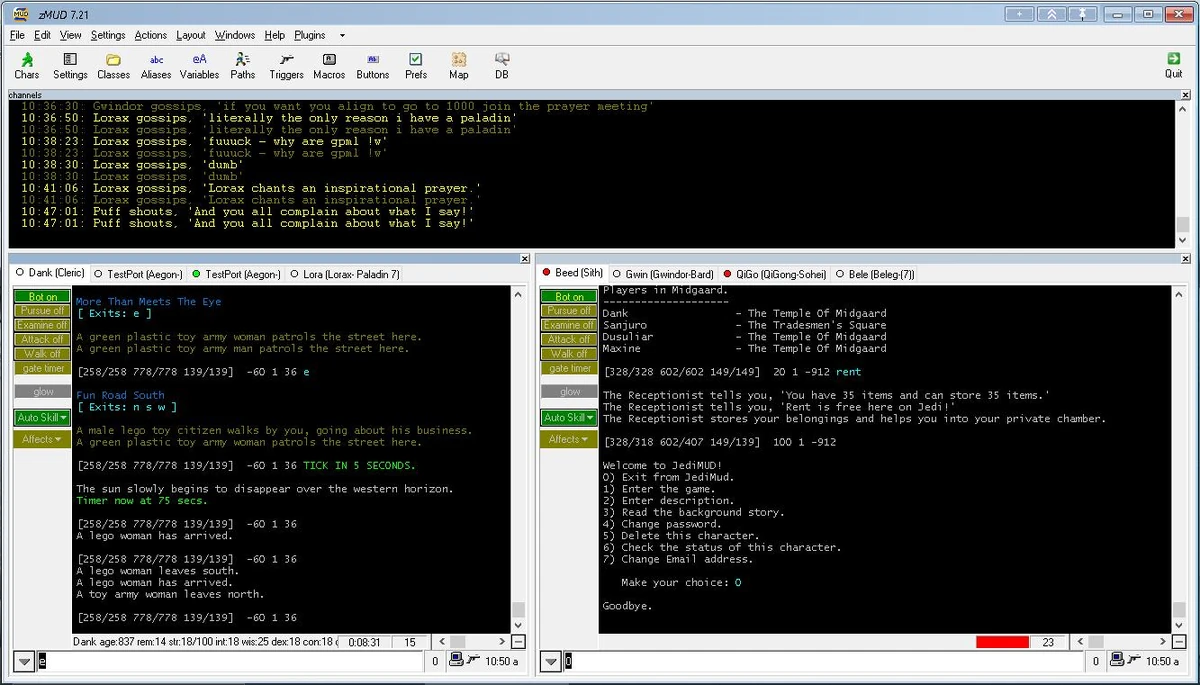Open the Variables editor
This screenshot has height=685, width=1200.
point(199,66)
